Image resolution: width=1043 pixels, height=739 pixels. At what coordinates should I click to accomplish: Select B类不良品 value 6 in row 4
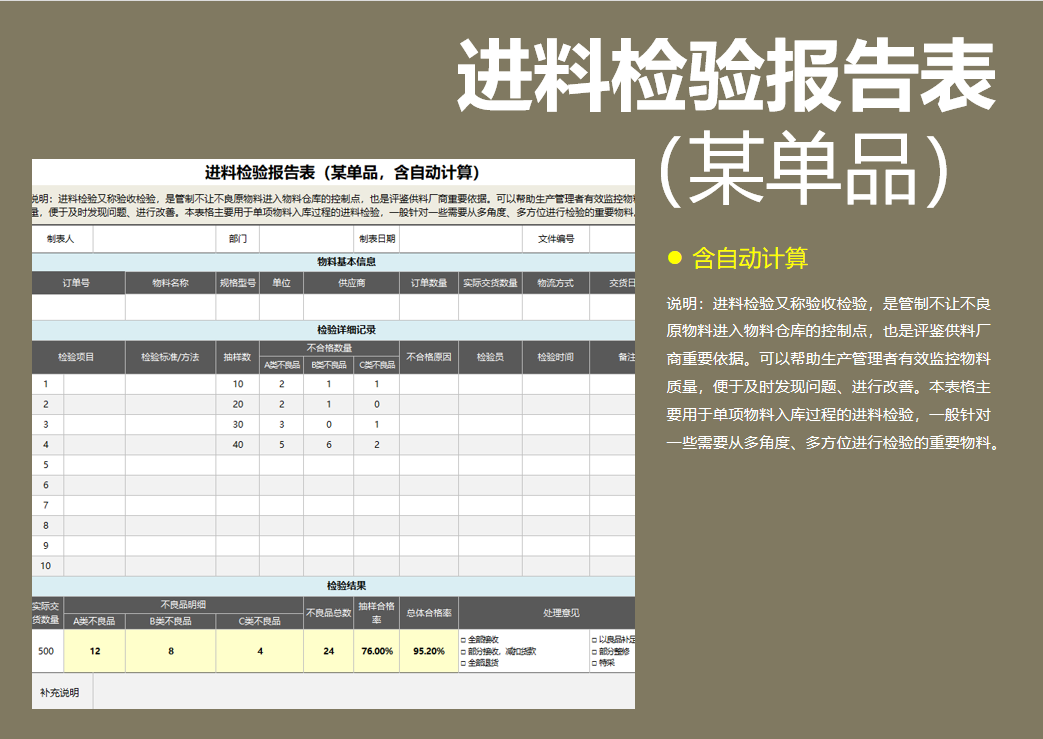(329, 444)
